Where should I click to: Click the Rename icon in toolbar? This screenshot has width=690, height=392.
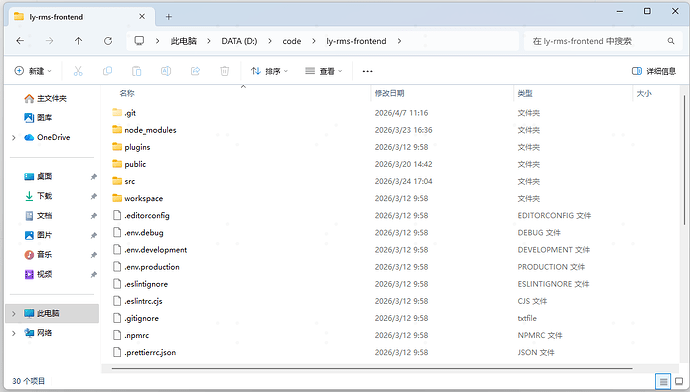pyautogui.click(x=166, y=71)
